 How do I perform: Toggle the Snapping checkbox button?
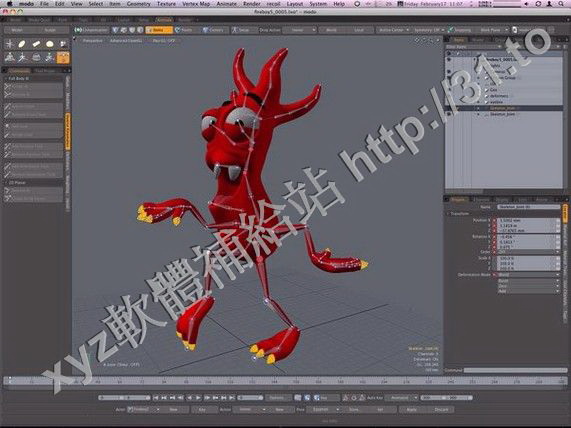coord(460,30)
